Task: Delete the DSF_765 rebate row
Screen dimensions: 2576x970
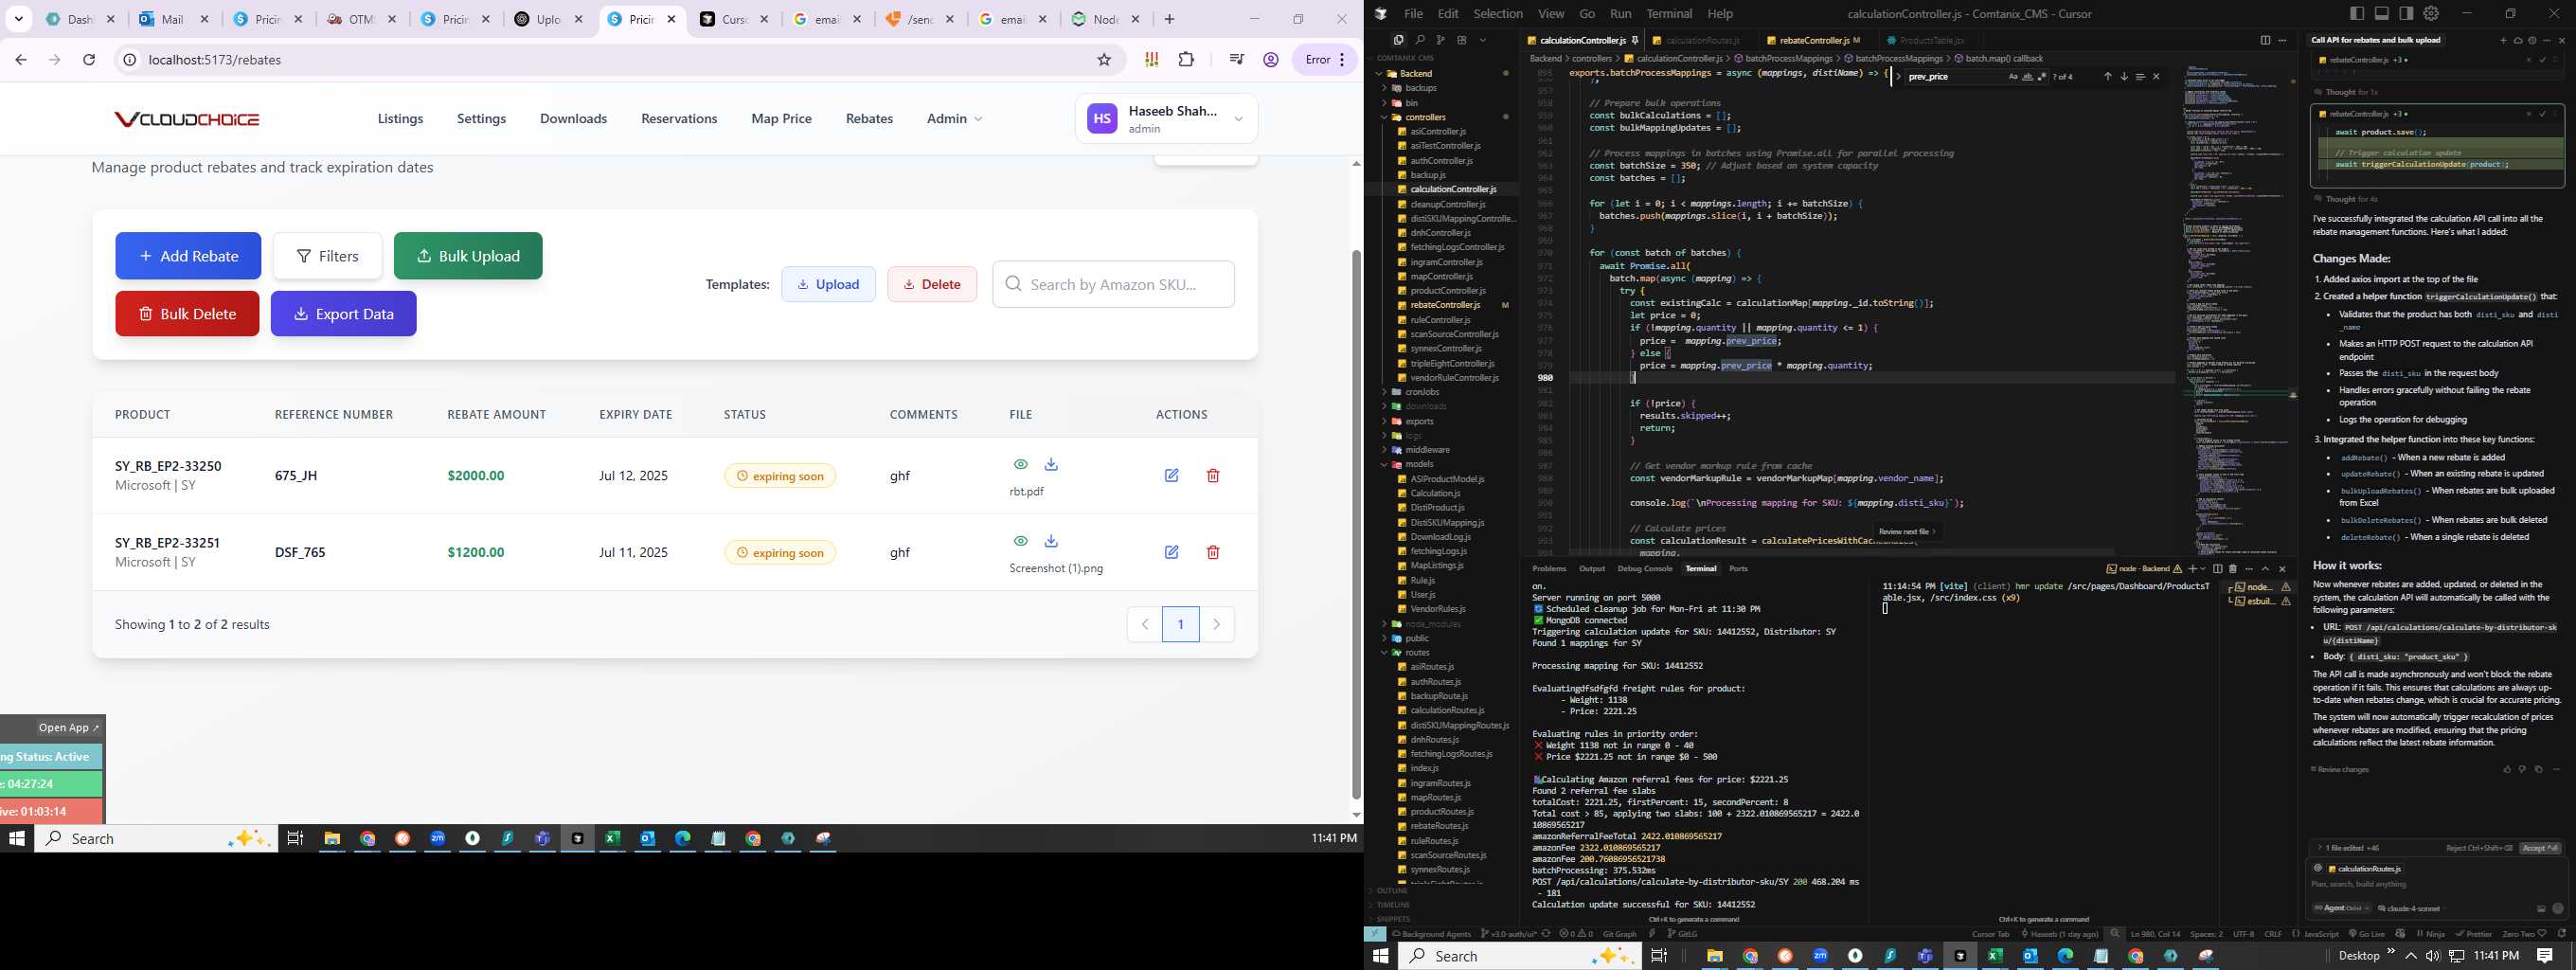Action: click(1213, 552)
